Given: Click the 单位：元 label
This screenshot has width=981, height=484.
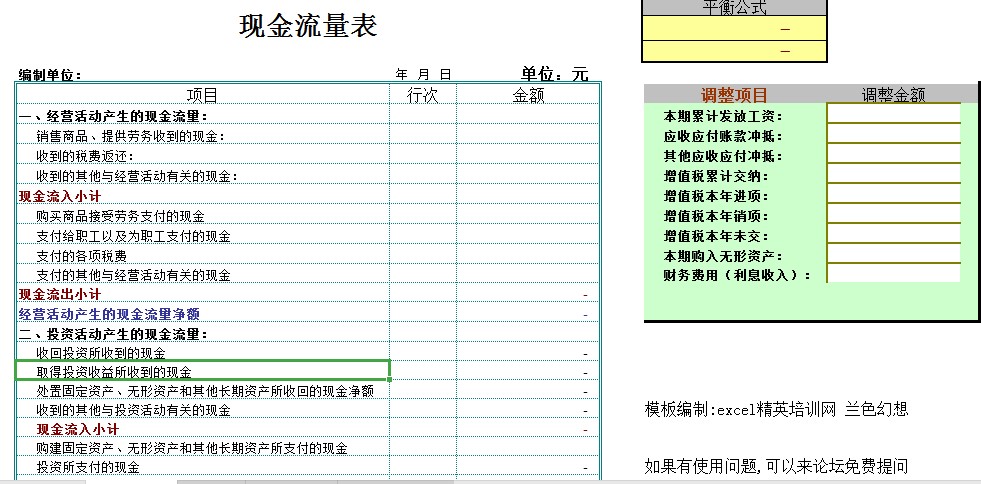Looking at the screenshot, I should pyautogui.click(x=555, y=74).
